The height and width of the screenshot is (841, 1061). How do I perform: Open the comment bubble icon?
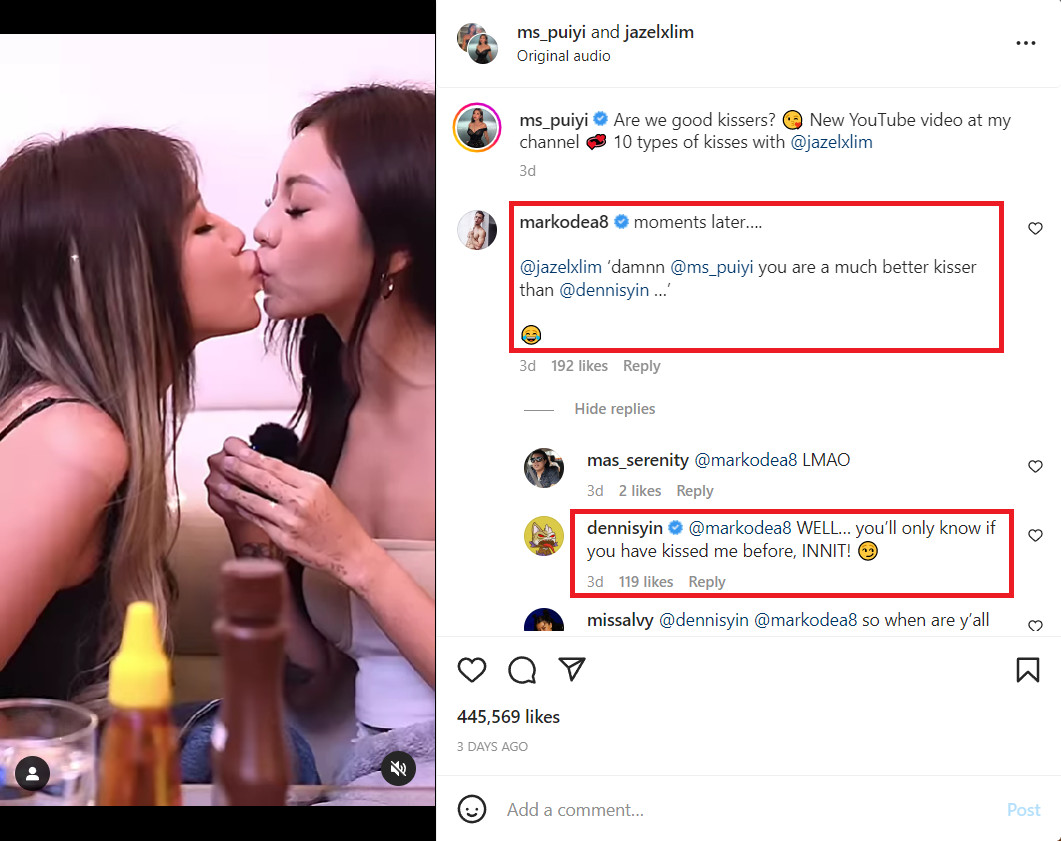522,670
